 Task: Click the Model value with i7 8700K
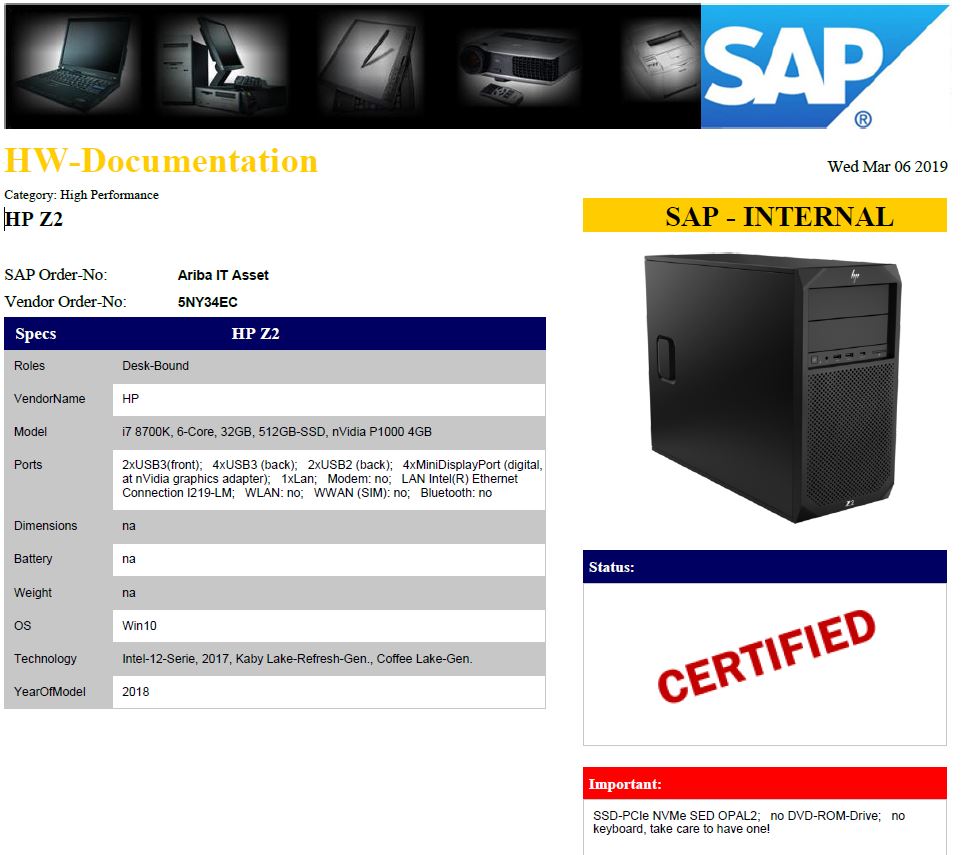(x=276, y=432)
